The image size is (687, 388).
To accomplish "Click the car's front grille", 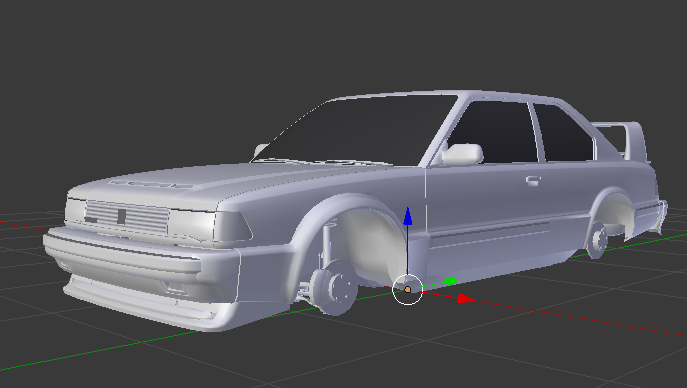I will click(127, 217).
